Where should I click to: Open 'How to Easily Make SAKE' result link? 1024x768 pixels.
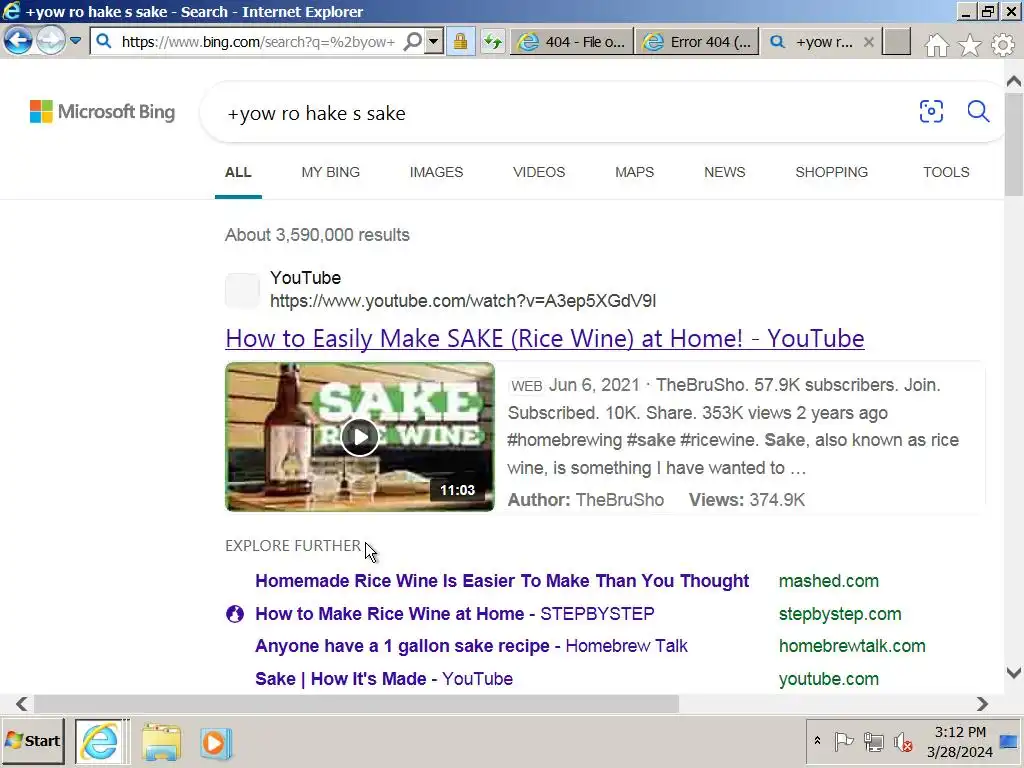point(545,339)
